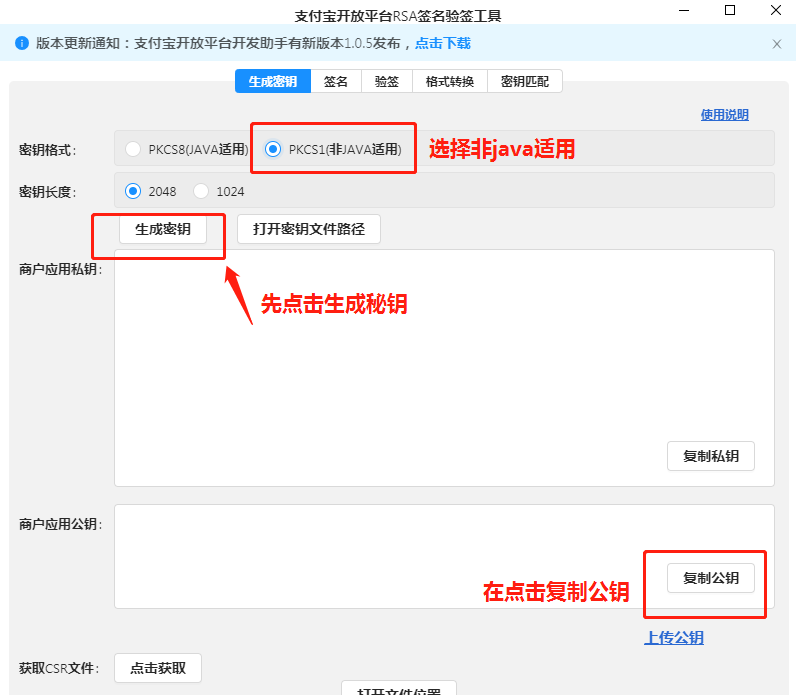Go to the 格式转换 tab
This screenshot has height=695, width=796.
tap(450, 81)
